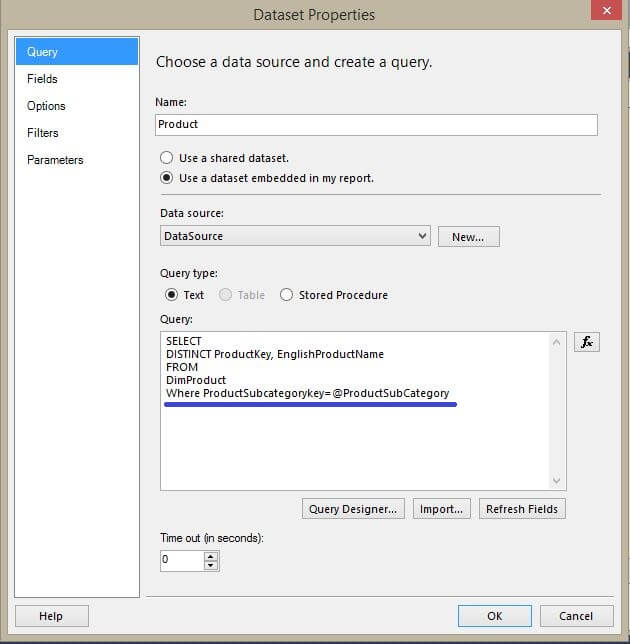
Task: Open the Filters page
Action: click(x=77, y=133)
